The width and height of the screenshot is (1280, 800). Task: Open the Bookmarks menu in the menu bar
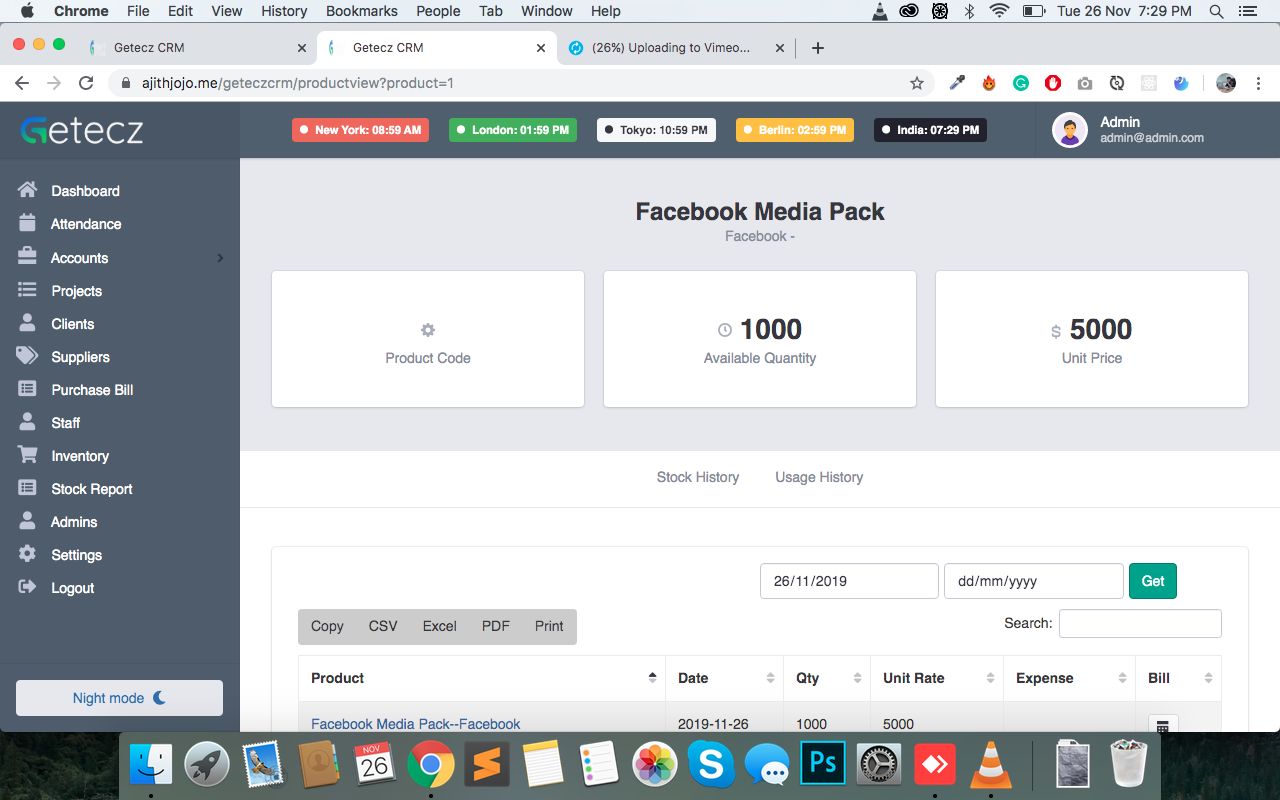[362, 11]
